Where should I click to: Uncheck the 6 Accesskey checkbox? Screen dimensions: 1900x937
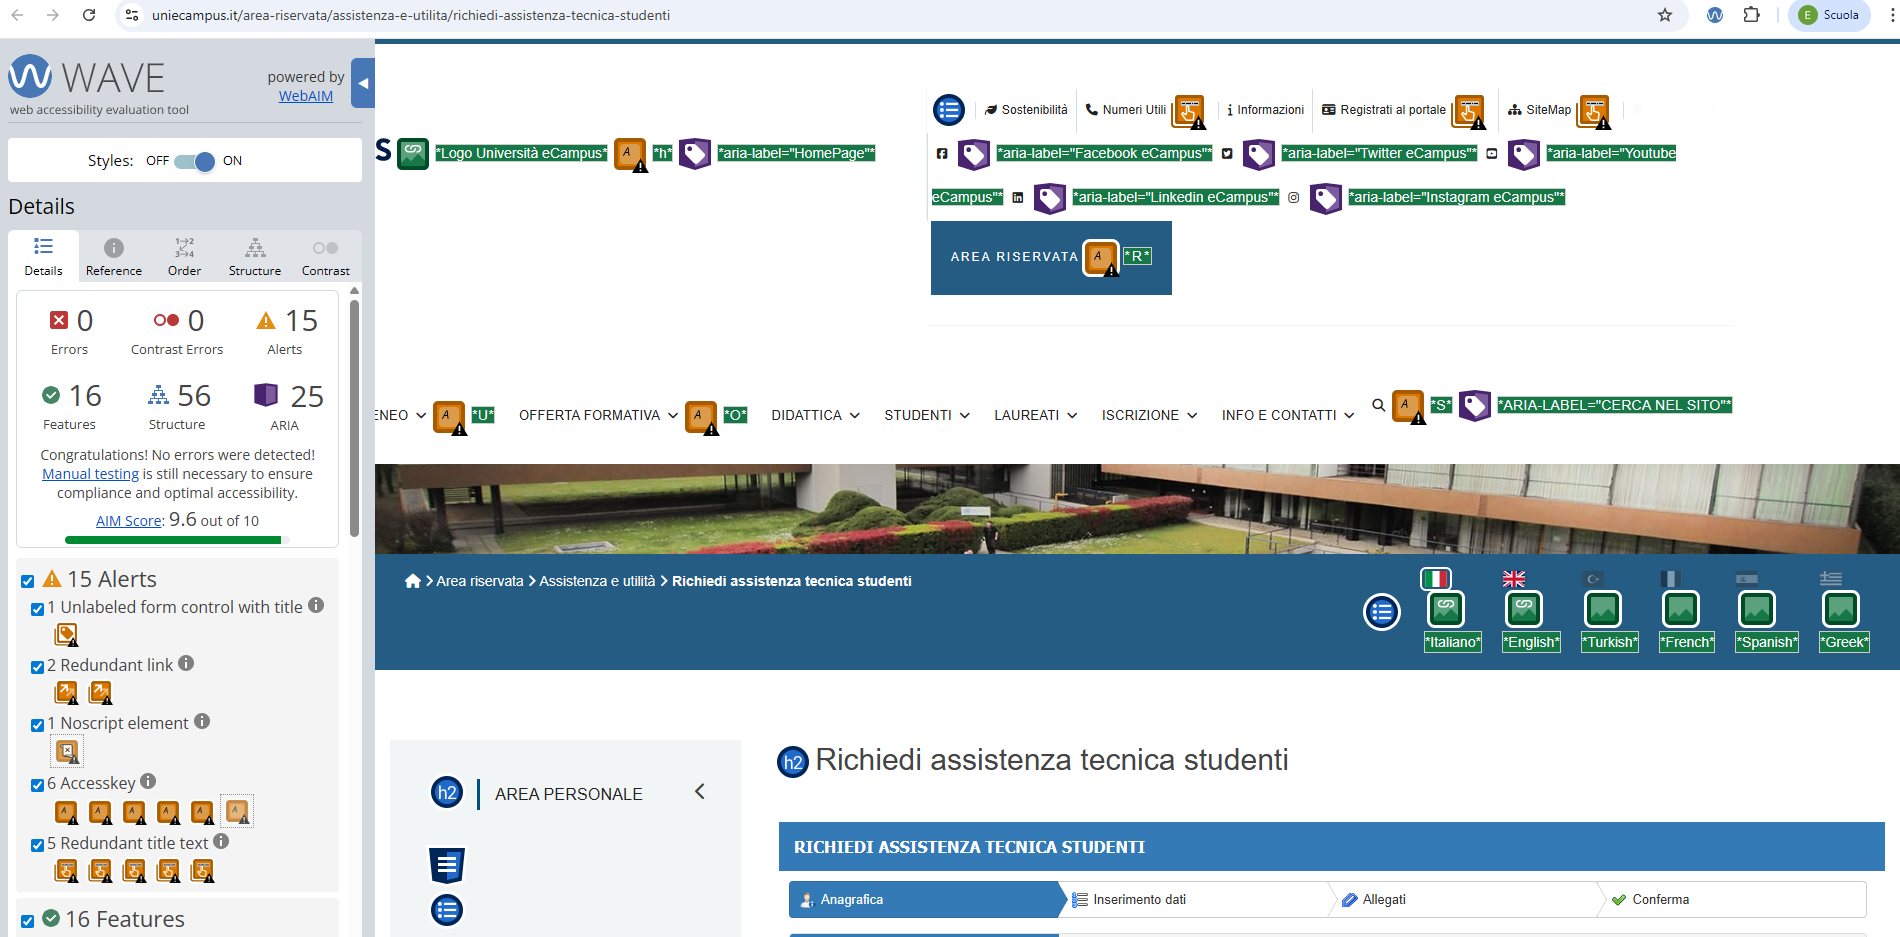pyautogui.click(x=37, y=785)
